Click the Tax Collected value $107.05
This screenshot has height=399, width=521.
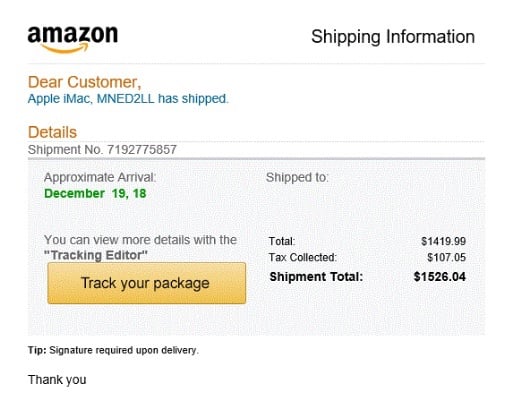[447, 257]
